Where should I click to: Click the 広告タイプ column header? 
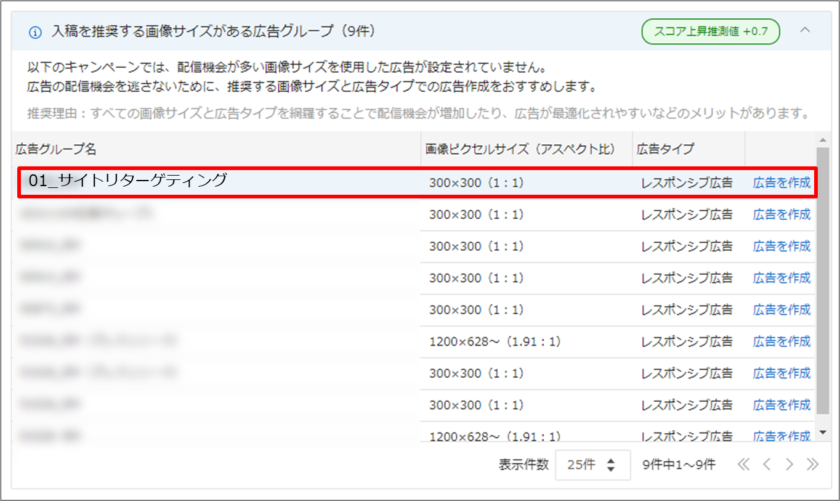click(665, 149)
